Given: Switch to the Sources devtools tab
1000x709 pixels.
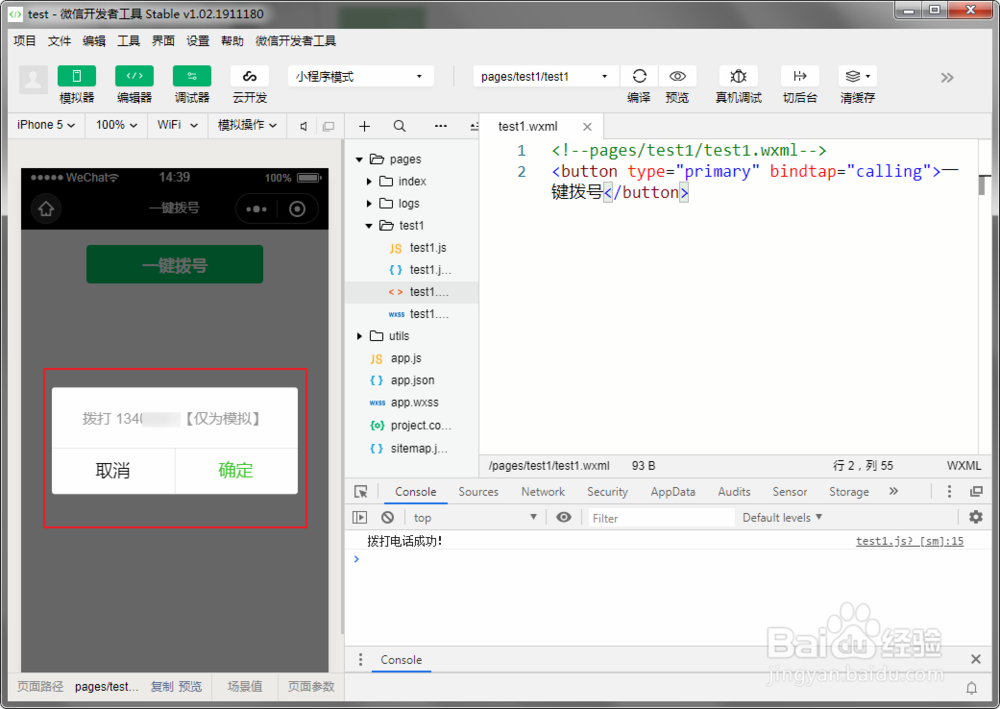Looking at the screenshot, I should coord(478,492).
